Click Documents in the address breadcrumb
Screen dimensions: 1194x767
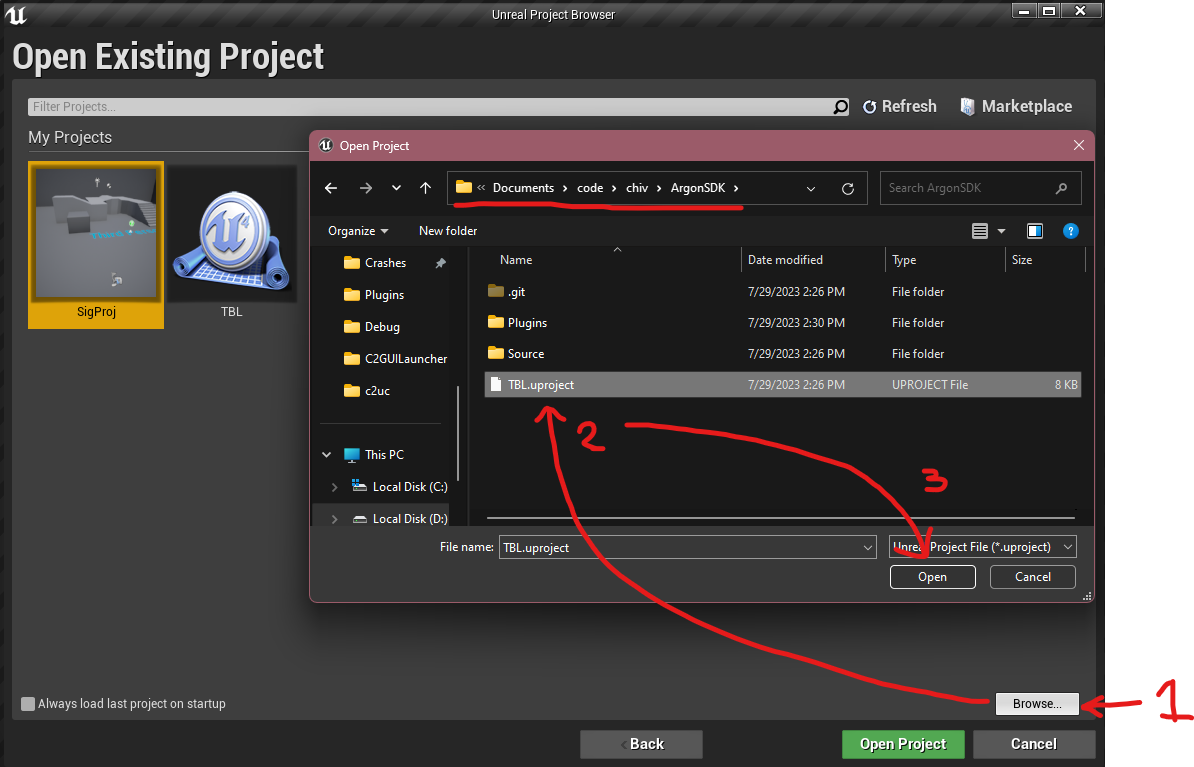tap(523, 188)
